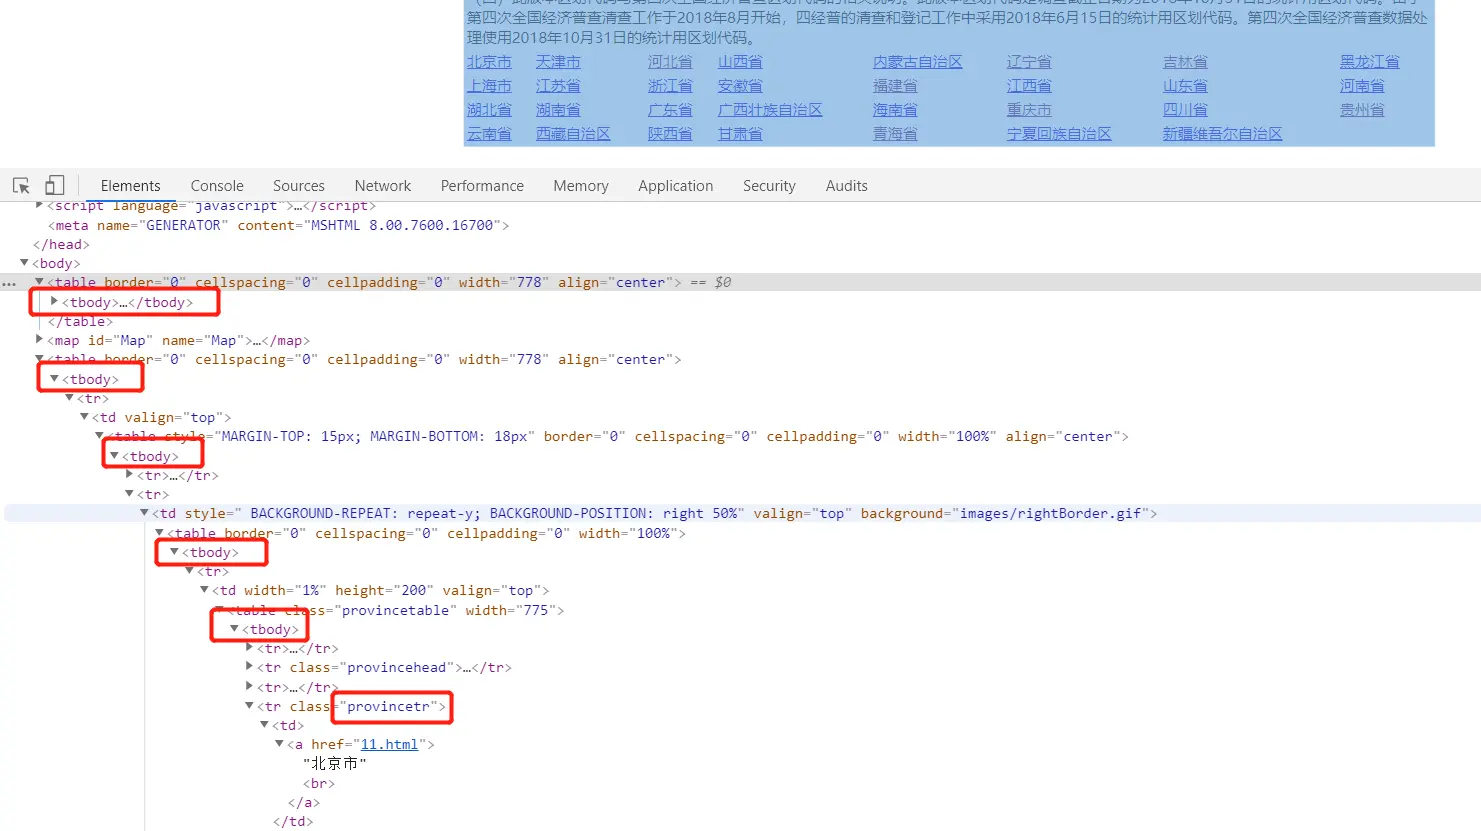
Task: Collapse the td width="1%" height="200" node
Action: [x=204, y=590]
